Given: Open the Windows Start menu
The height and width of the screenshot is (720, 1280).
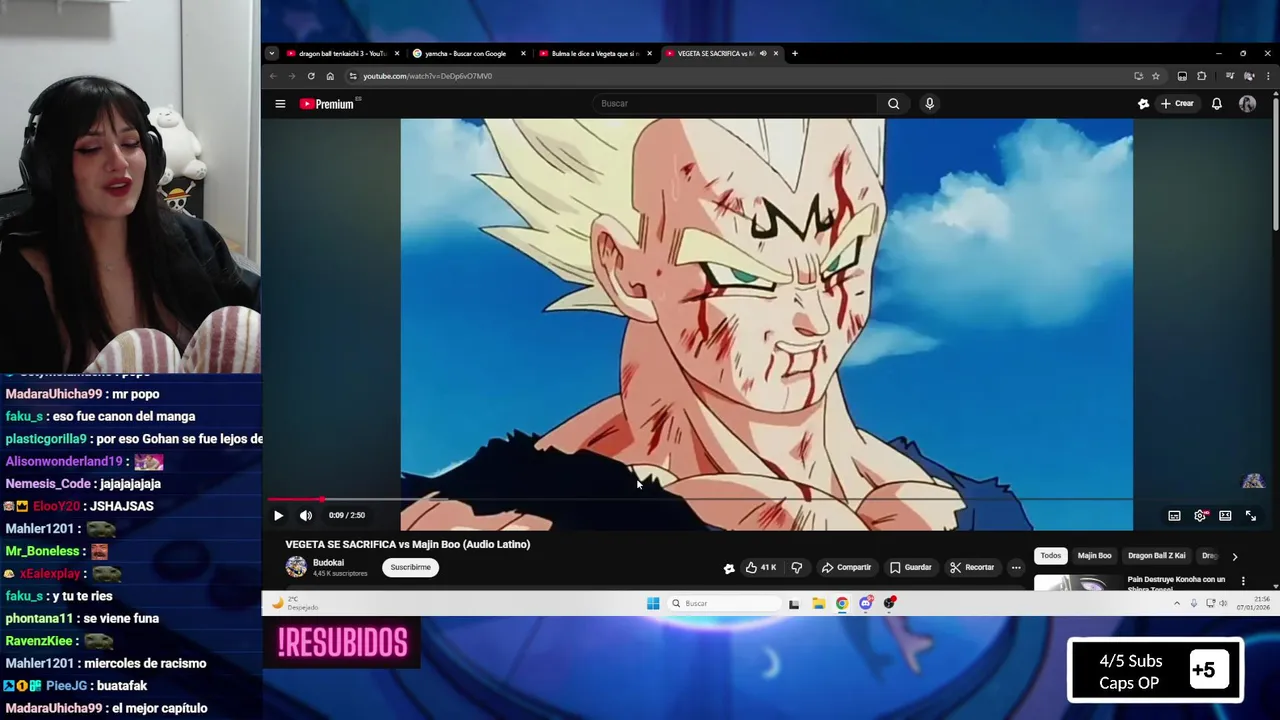Looking at the screenshot, I should click(653, 603).
